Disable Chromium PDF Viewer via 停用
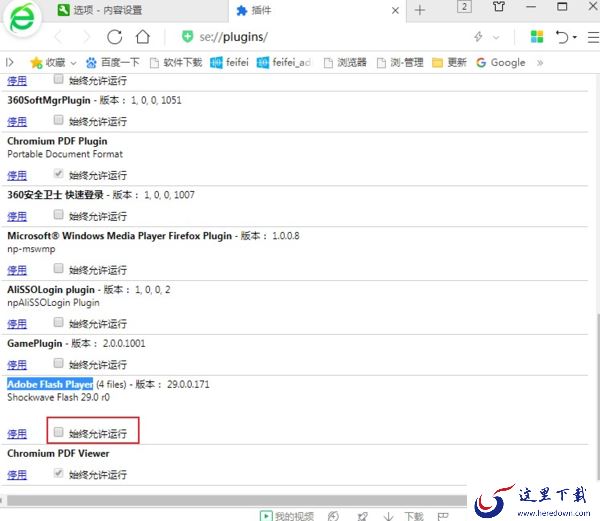The width and height of the screenshot is (600, 521). click(17, 475)
